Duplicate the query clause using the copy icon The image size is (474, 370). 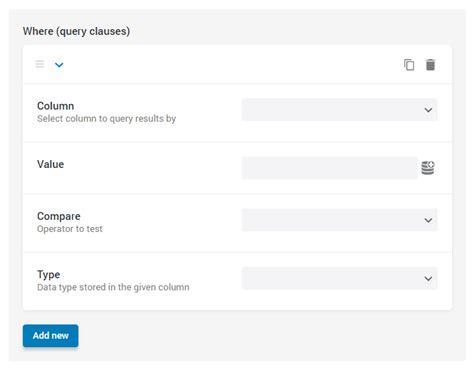coord(409,65)
